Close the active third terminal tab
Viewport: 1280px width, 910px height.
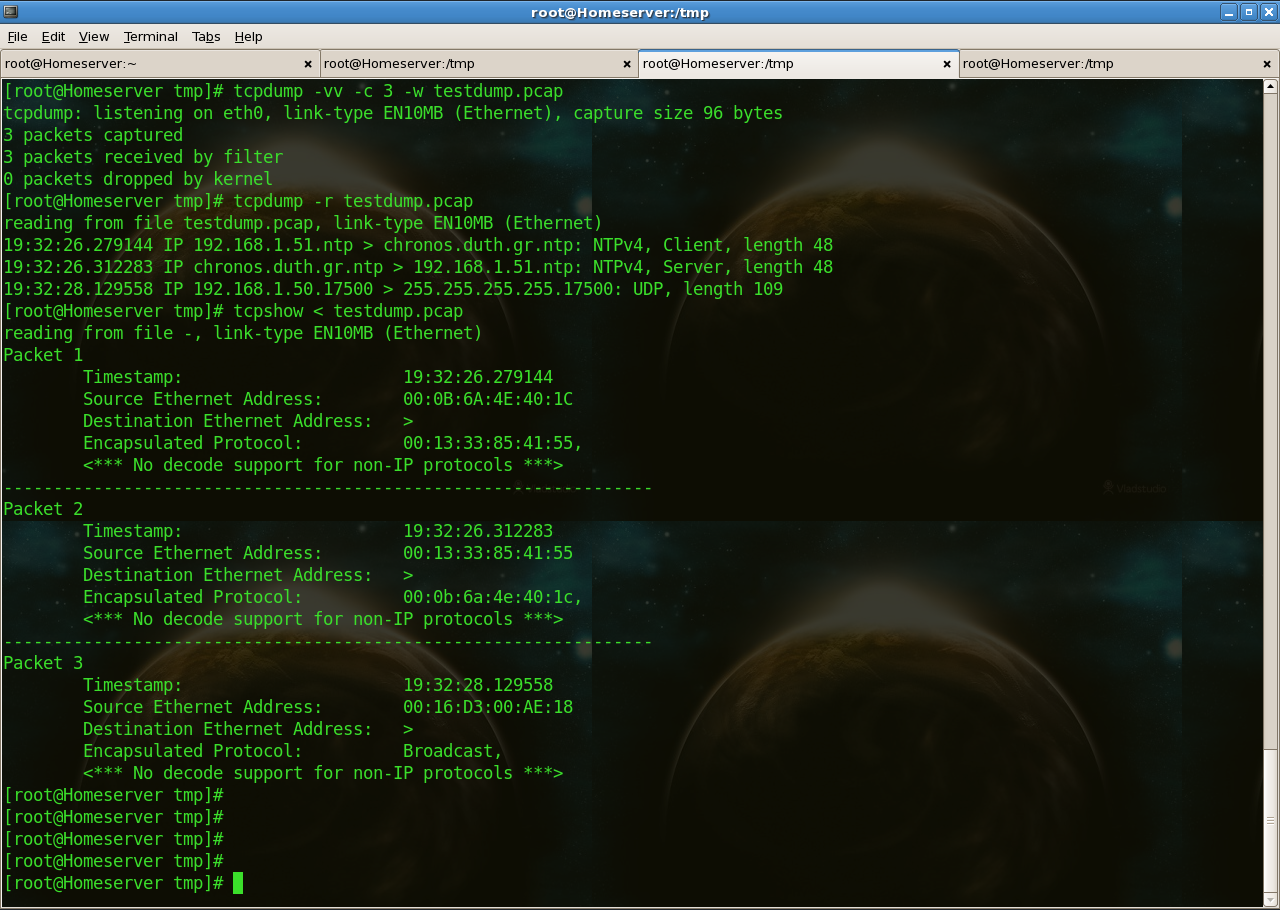point(947,64)
